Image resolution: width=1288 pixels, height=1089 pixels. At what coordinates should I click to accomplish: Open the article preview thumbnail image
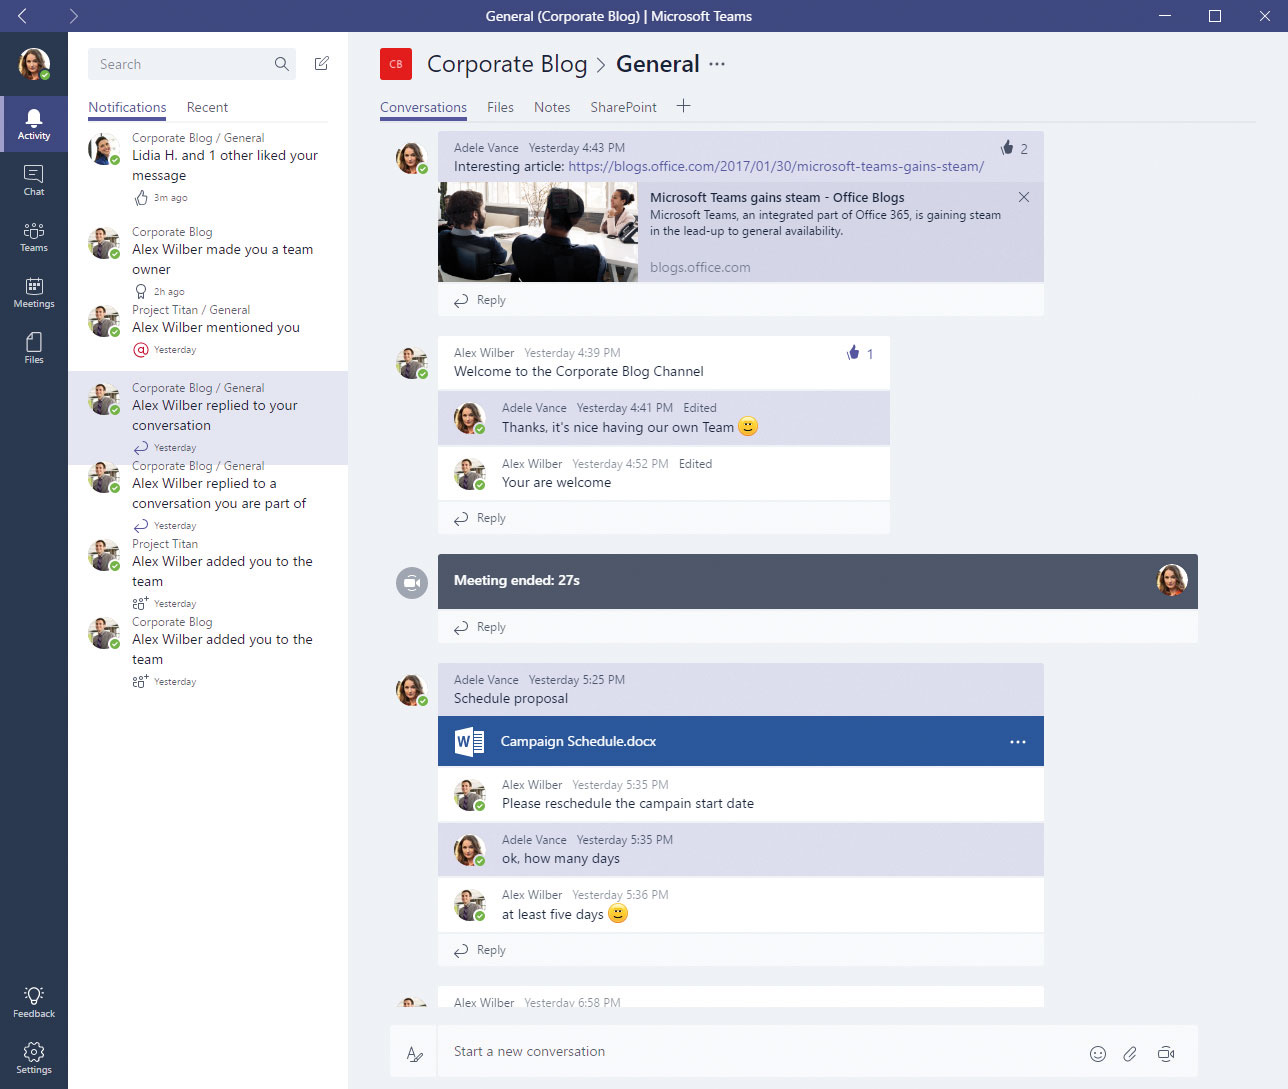[x=538, y=232]
